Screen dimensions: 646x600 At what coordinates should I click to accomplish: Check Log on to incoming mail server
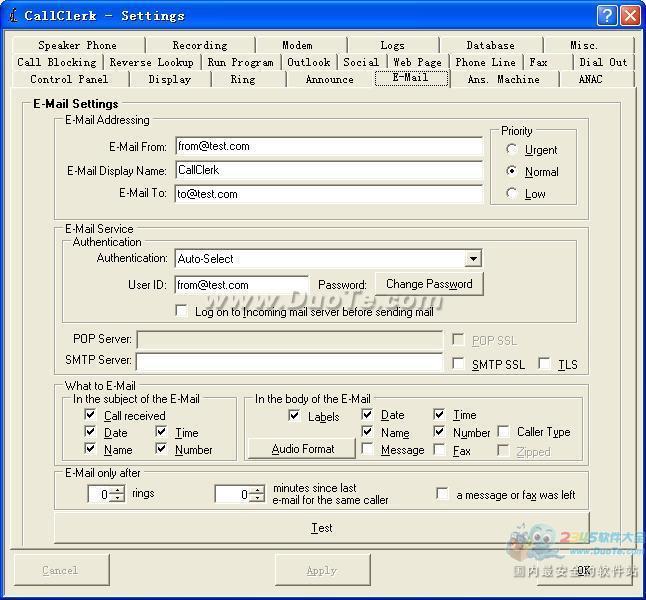tap(181, 312)
